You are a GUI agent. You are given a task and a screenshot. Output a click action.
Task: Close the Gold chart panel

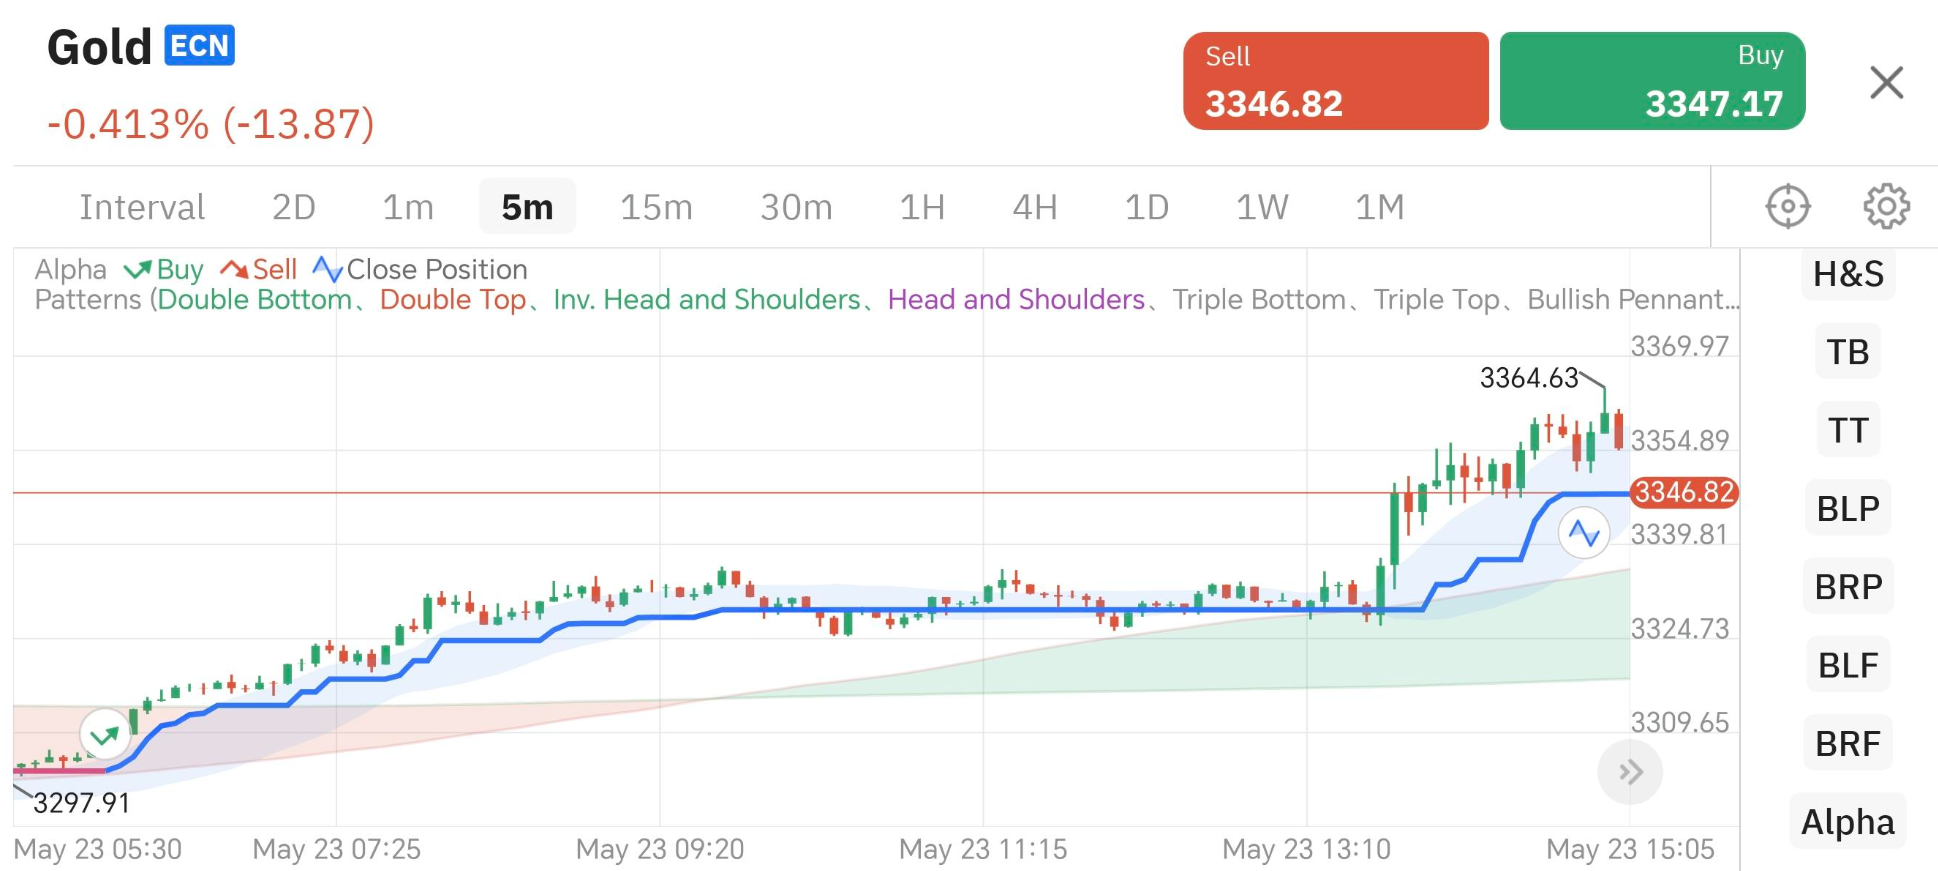pyautogui.click(x=1886, y=82)
